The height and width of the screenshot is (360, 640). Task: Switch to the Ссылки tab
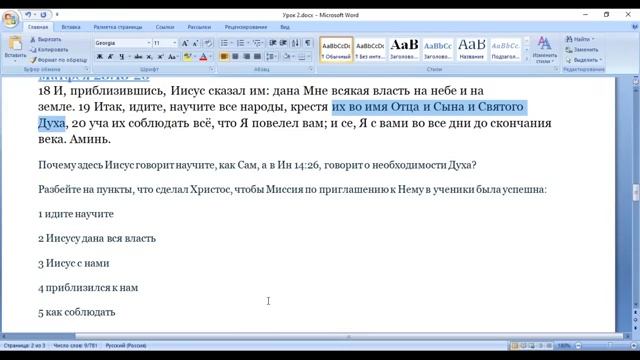coord(165,27)
